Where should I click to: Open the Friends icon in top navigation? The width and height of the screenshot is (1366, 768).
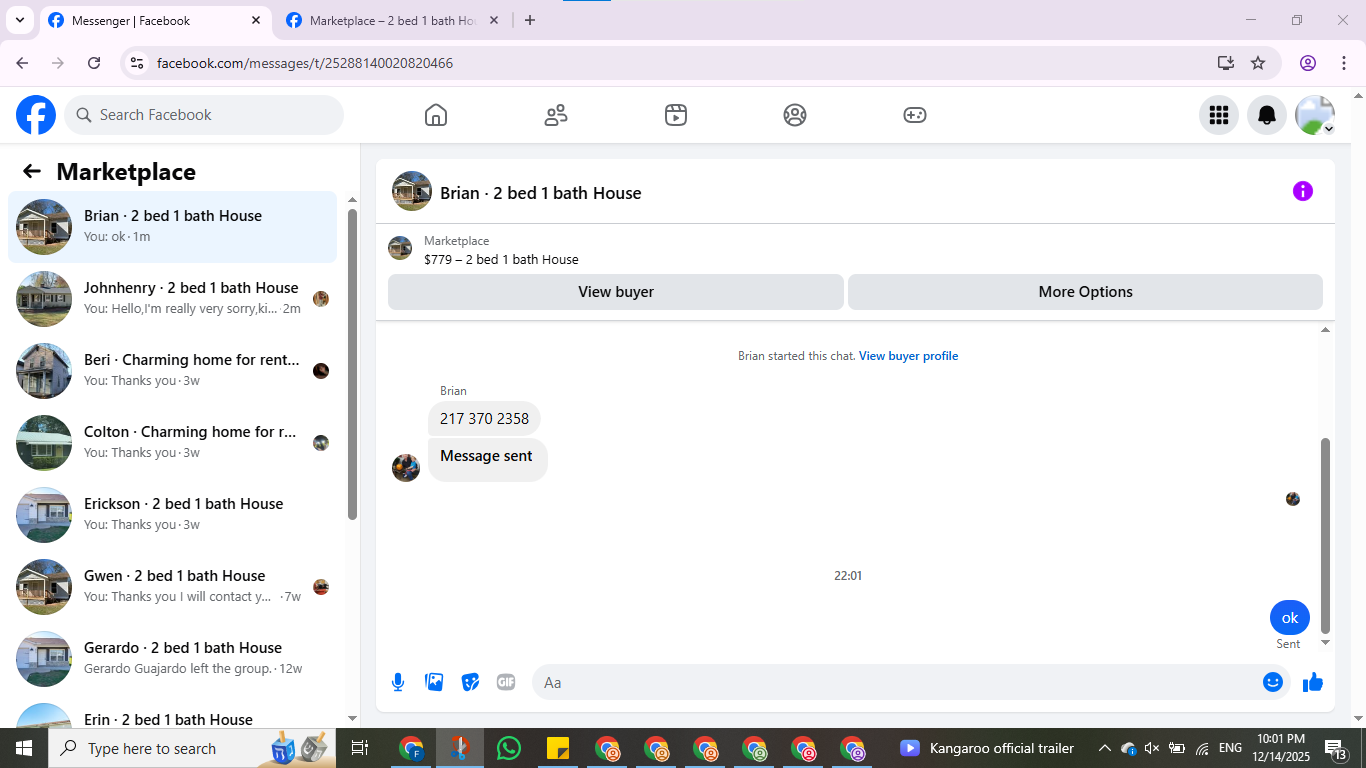pos(556,115)
